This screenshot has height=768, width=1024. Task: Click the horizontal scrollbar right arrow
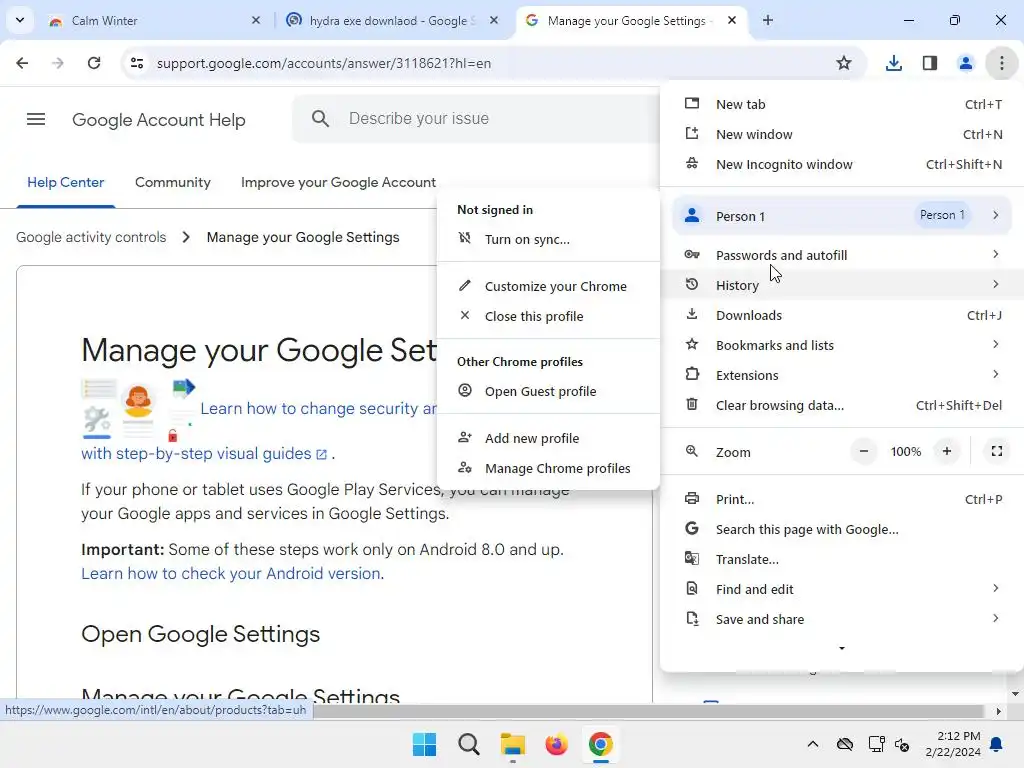(999, 711)
